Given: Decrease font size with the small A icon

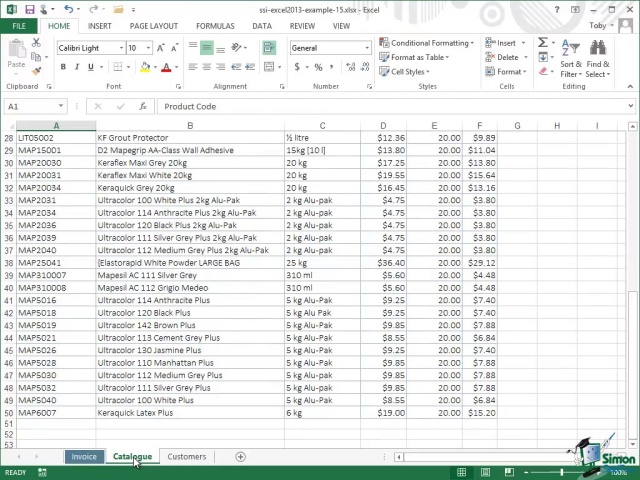Looking at the screenshot, I should [174, 48].
